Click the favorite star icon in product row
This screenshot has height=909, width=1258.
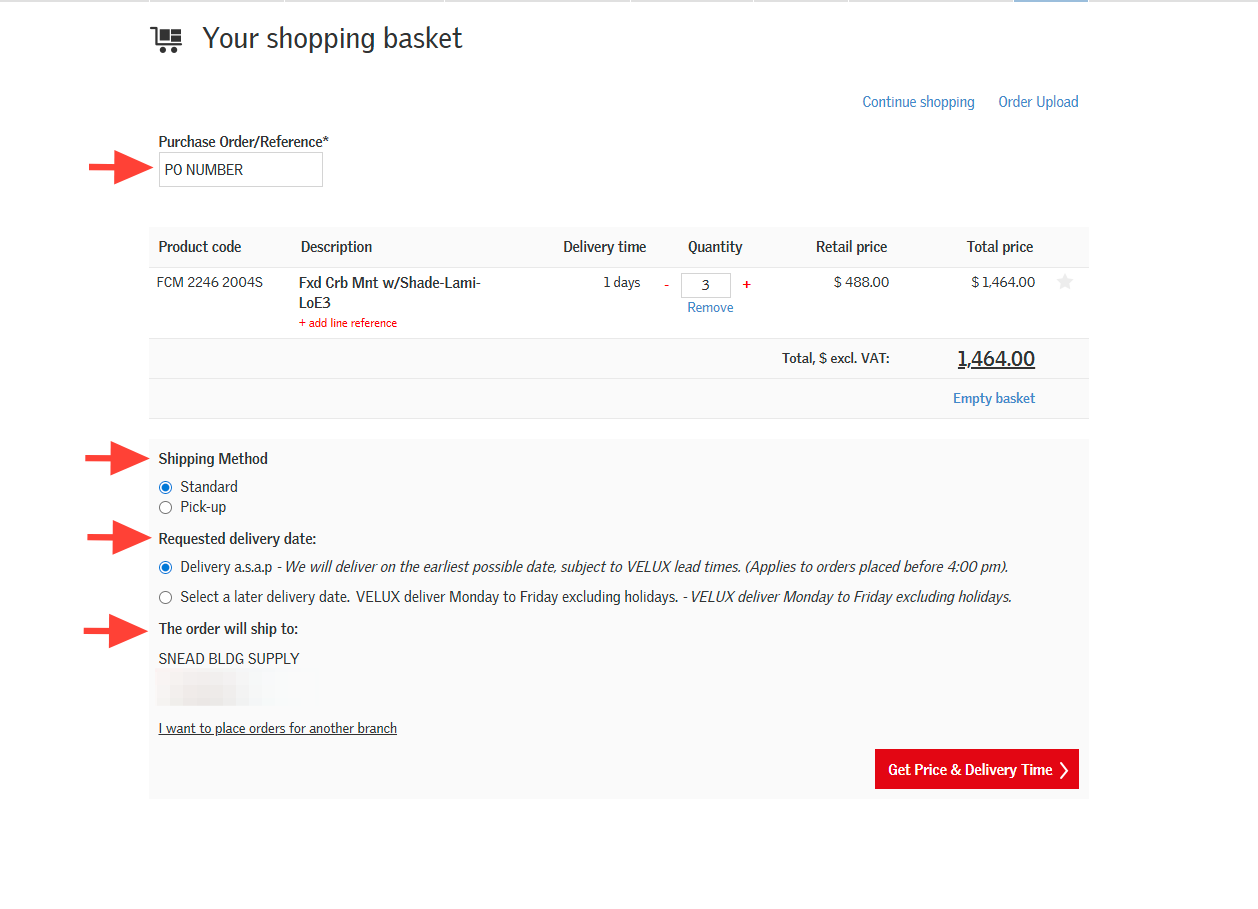coord(1065,282)
